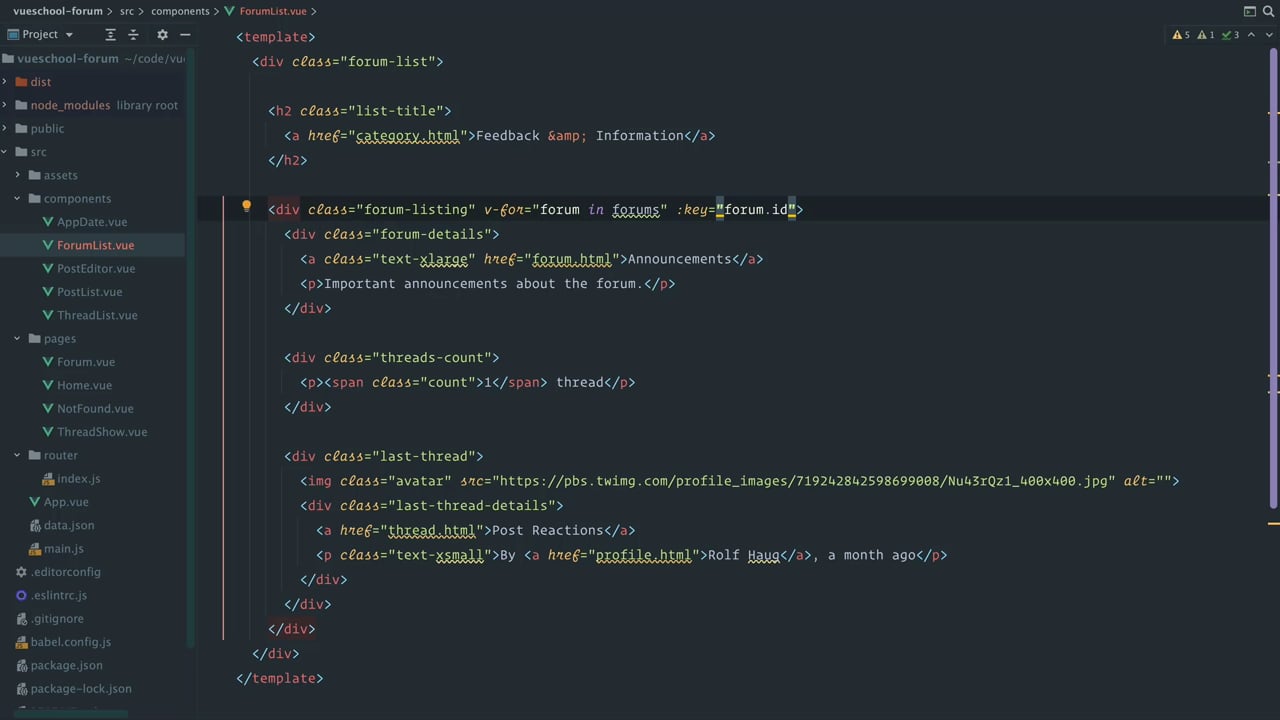Image resolution: width=1280 pixels, height=720 pixels.
Task: Click the Collapse All icon in Project panel
Action: click(x=133, y=34)
